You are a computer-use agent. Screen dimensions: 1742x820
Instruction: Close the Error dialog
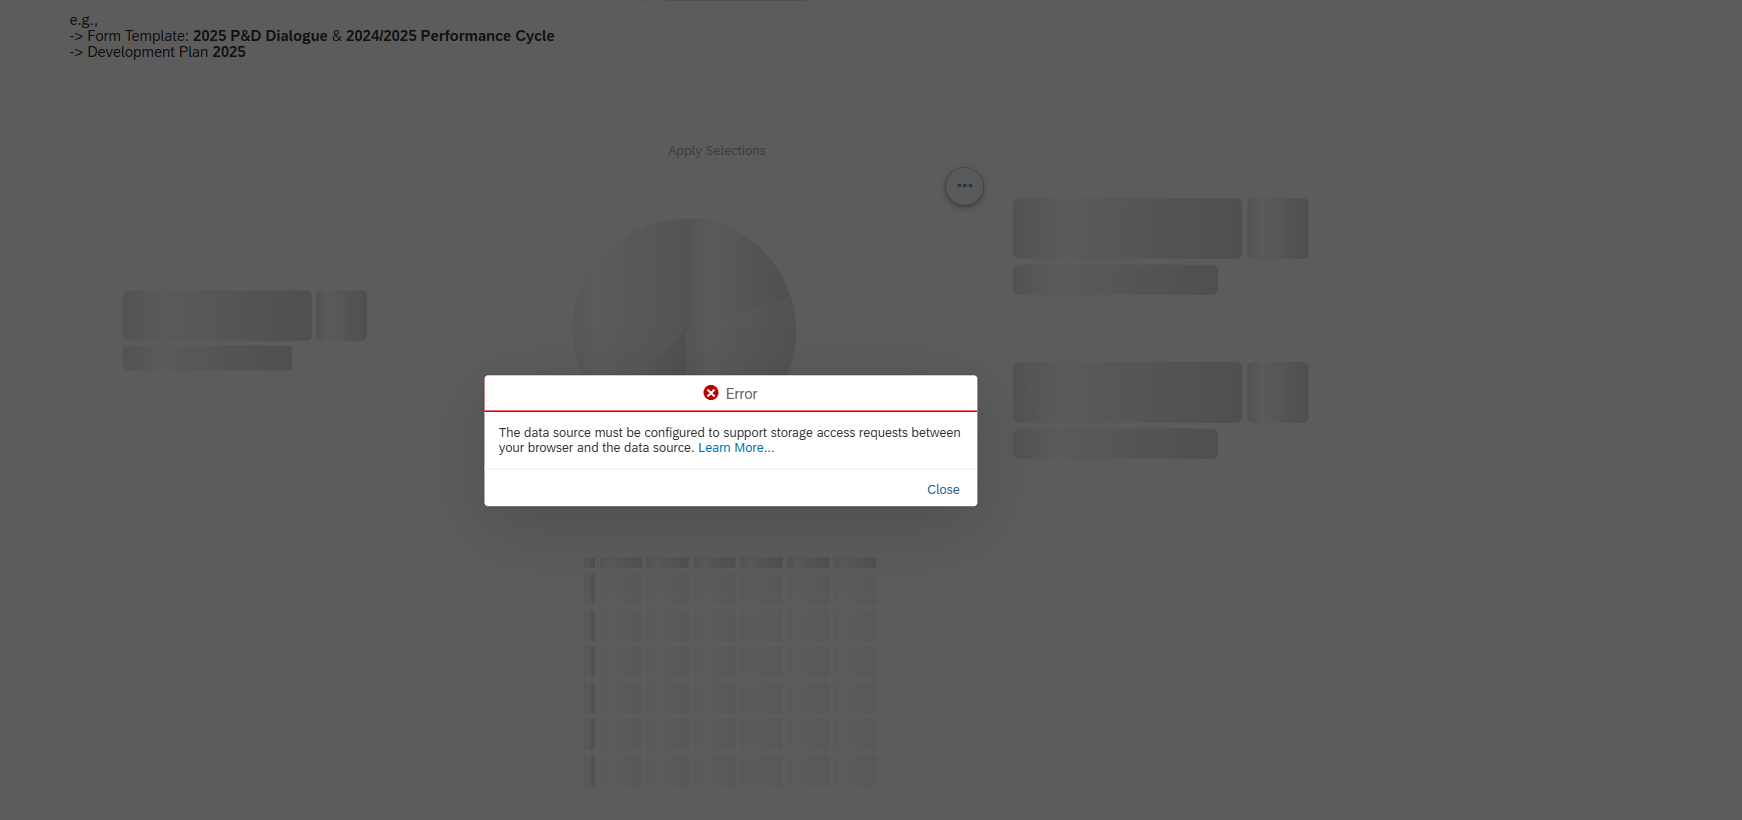click(943, 489)
